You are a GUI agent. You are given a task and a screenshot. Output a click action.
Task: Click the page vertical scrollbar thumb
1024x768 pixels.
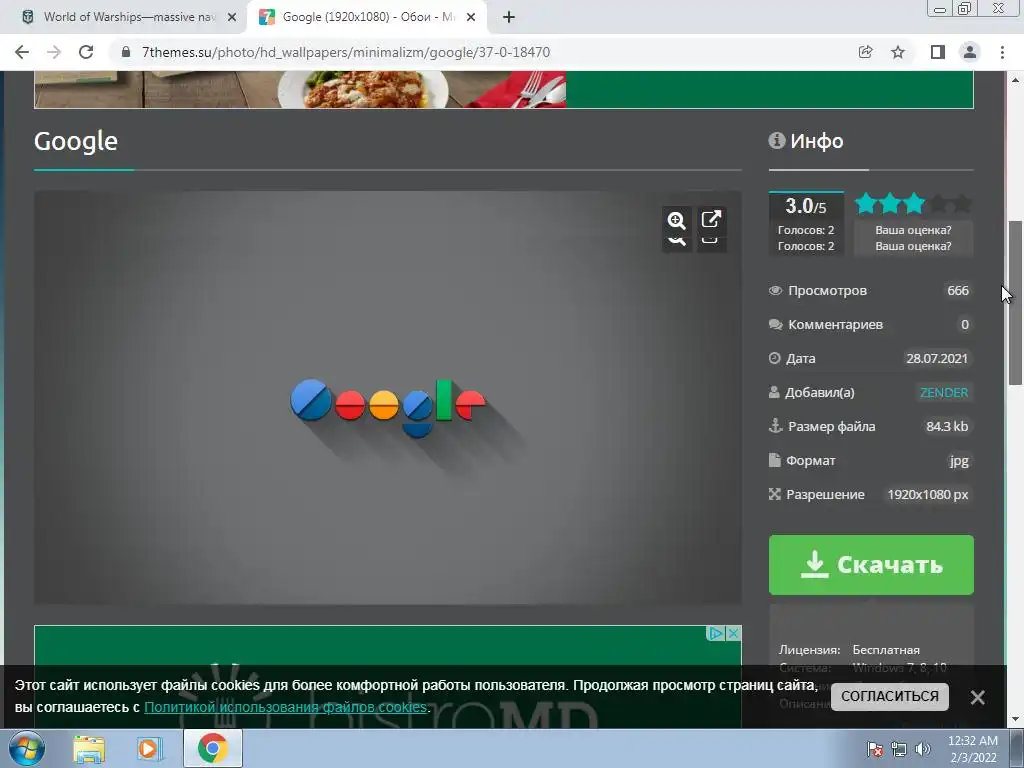pos(1015,303)
